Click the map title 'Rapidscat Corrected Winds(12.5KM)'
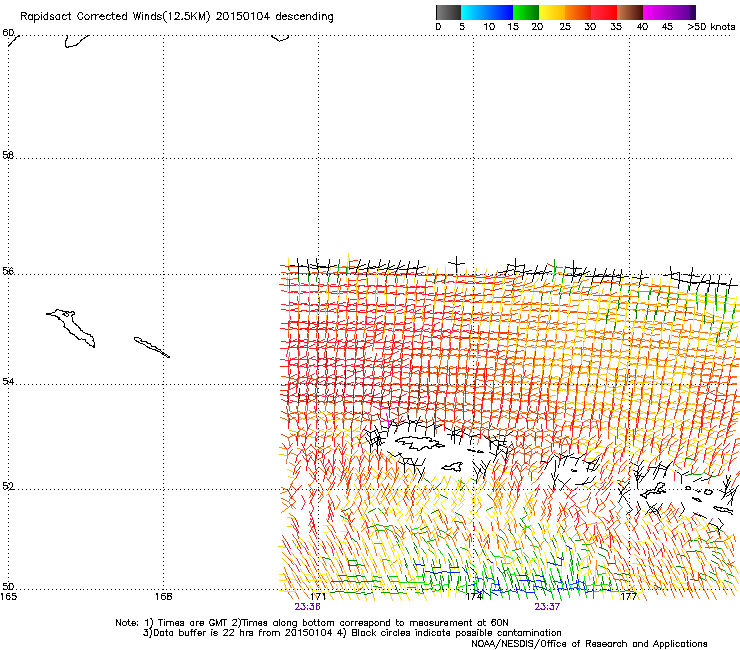Screen dimensions: 740x650 tap(115, 17)
